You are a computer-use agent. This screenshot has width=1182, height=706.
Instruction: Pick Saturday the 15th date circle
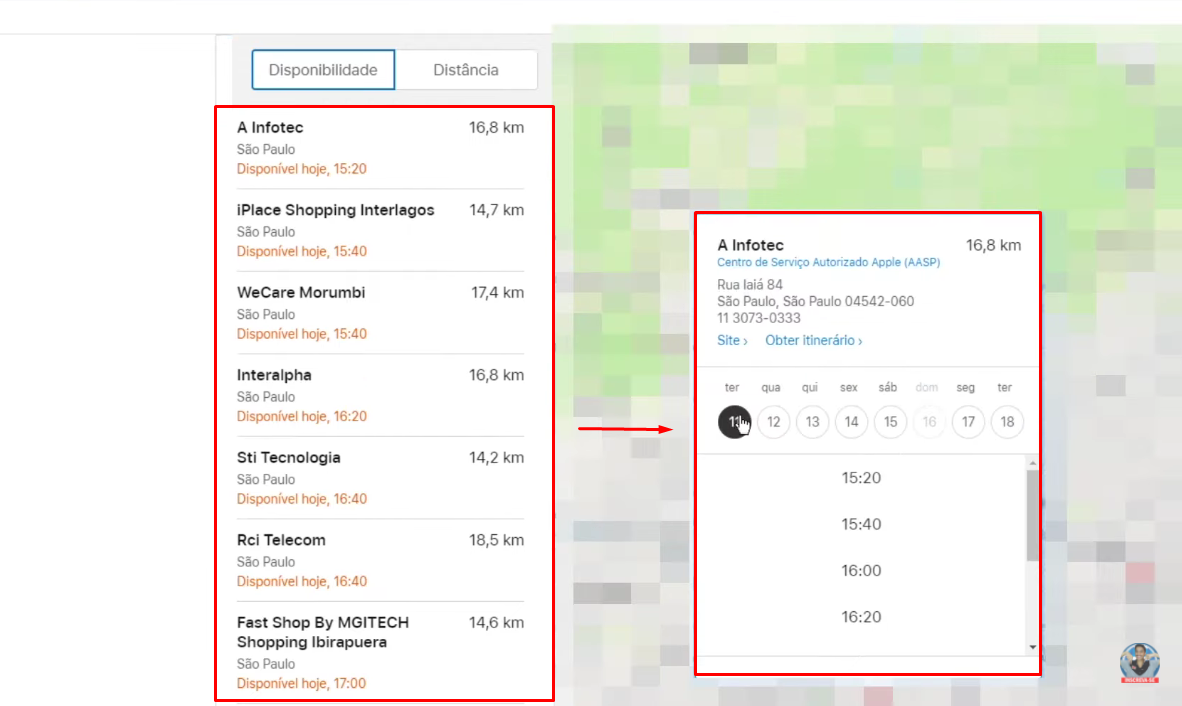click(890, 422)
